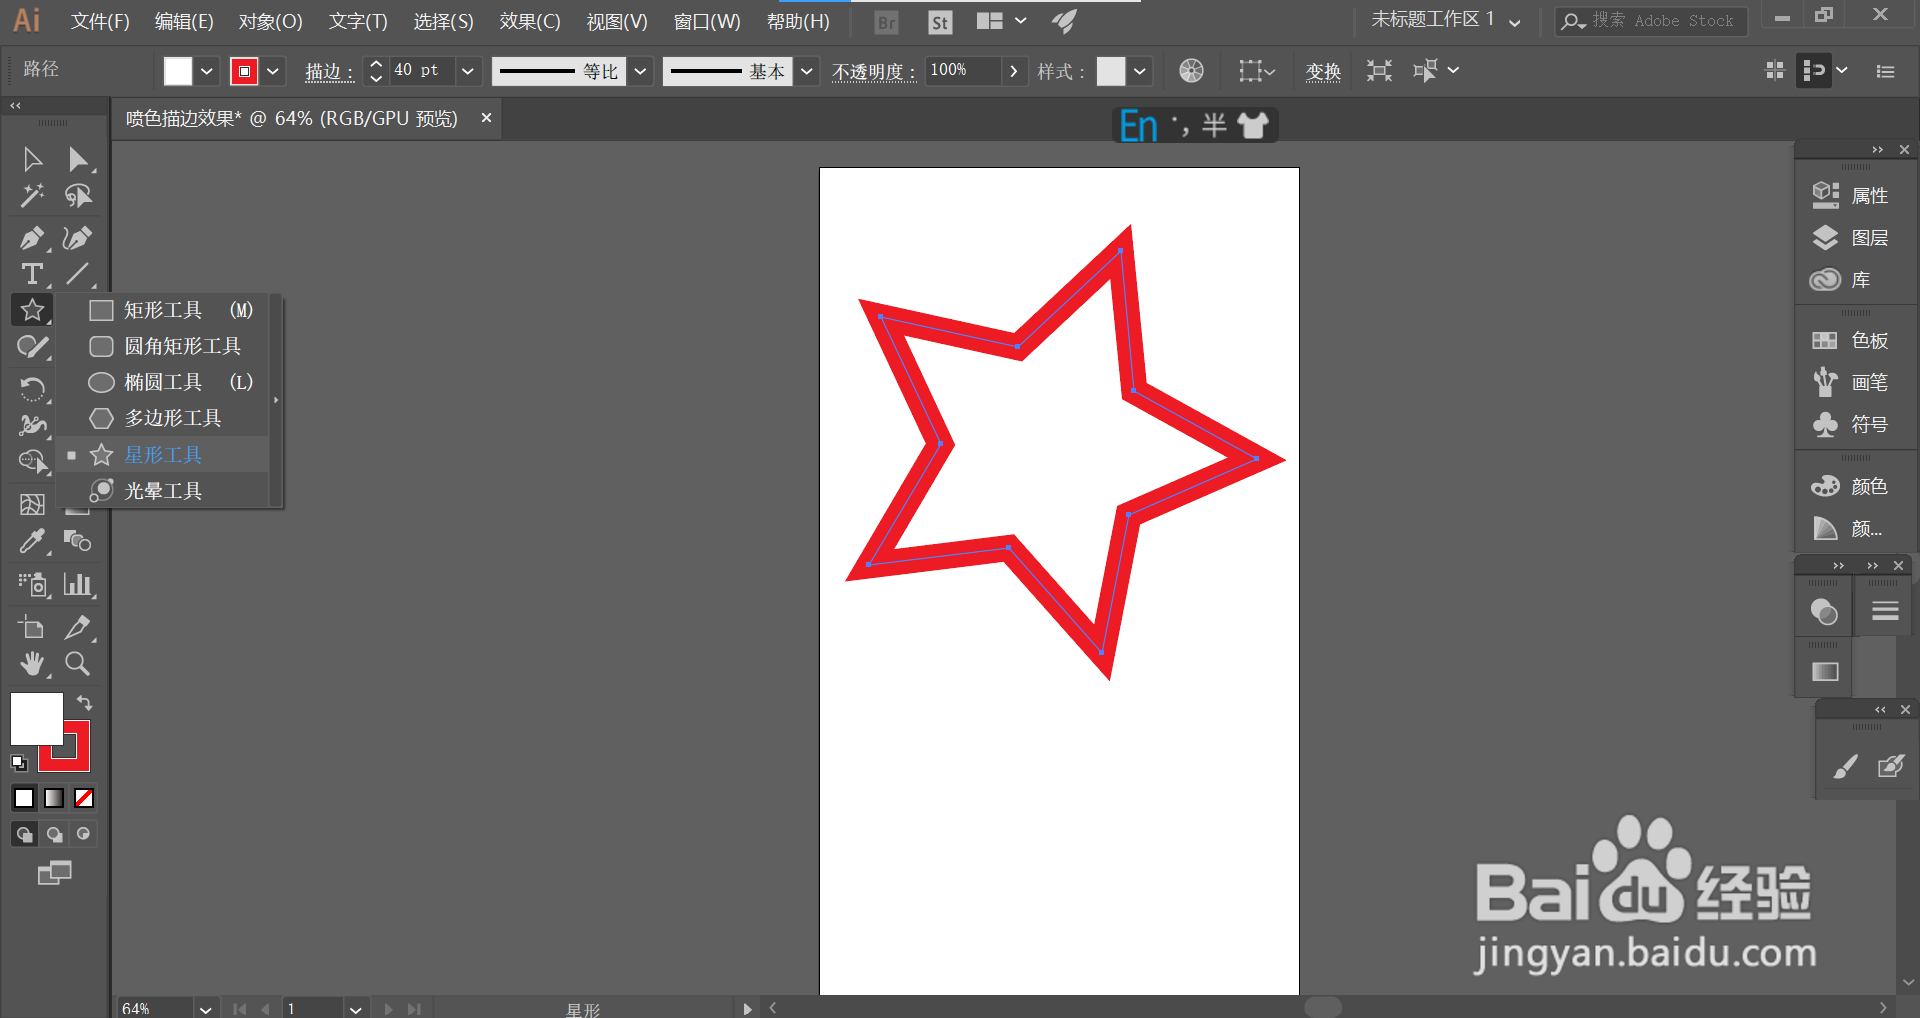Reset default fill and stroke
The height and width of the screenshot is (1018, 1920).
(19, 763)
